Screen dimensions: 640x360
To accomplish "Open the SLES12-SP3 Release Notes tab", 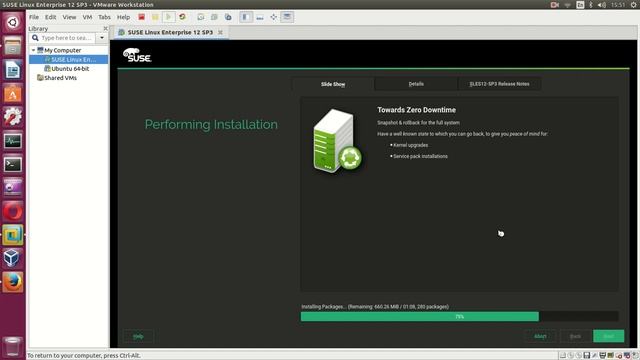I will point(499,84).
